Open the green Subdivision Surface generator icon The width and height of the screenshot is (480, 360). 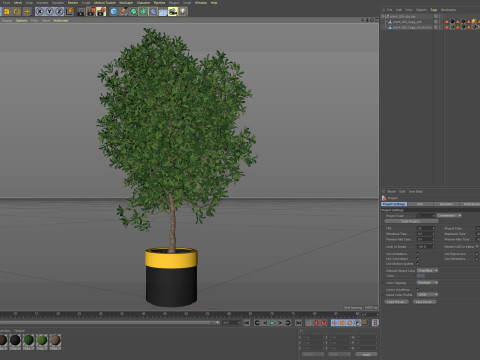134,12
